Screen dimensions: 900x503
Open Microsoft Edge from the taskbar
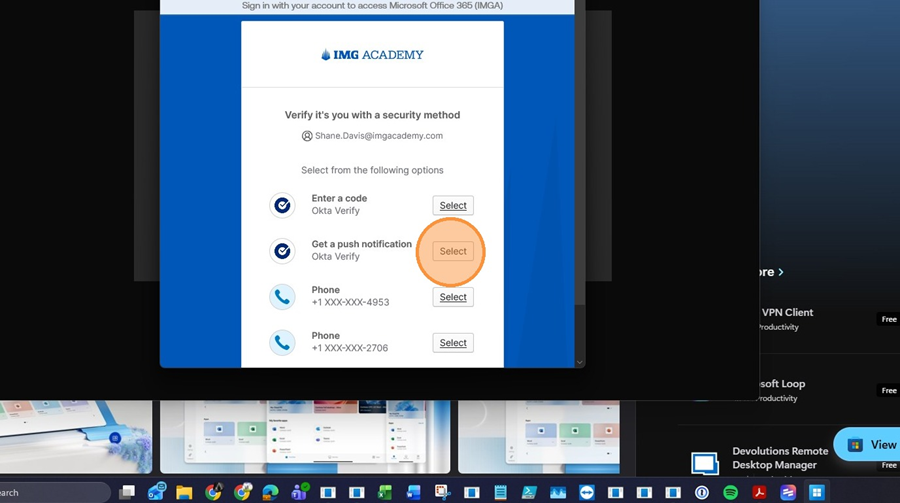tap(270, 492)
